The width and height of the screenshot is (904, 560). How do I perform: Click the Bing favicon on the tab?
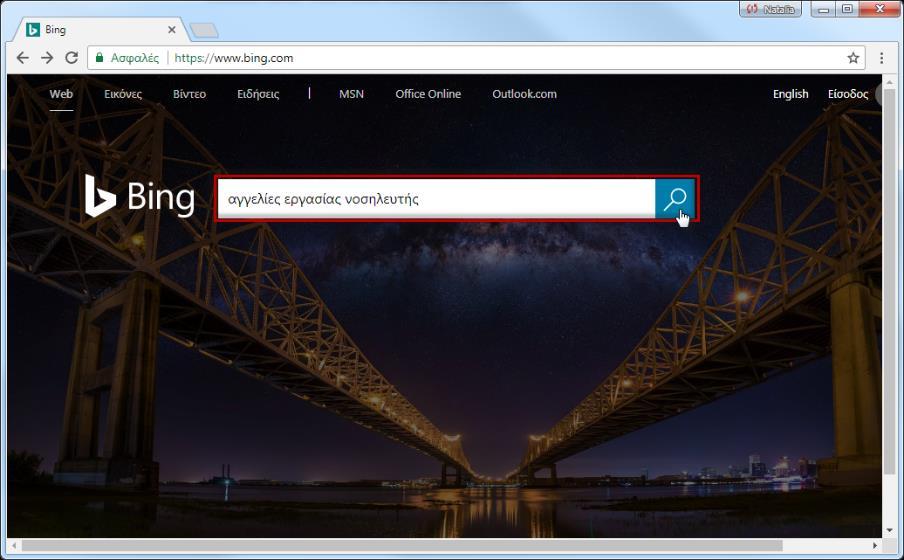tap(33, 29)
